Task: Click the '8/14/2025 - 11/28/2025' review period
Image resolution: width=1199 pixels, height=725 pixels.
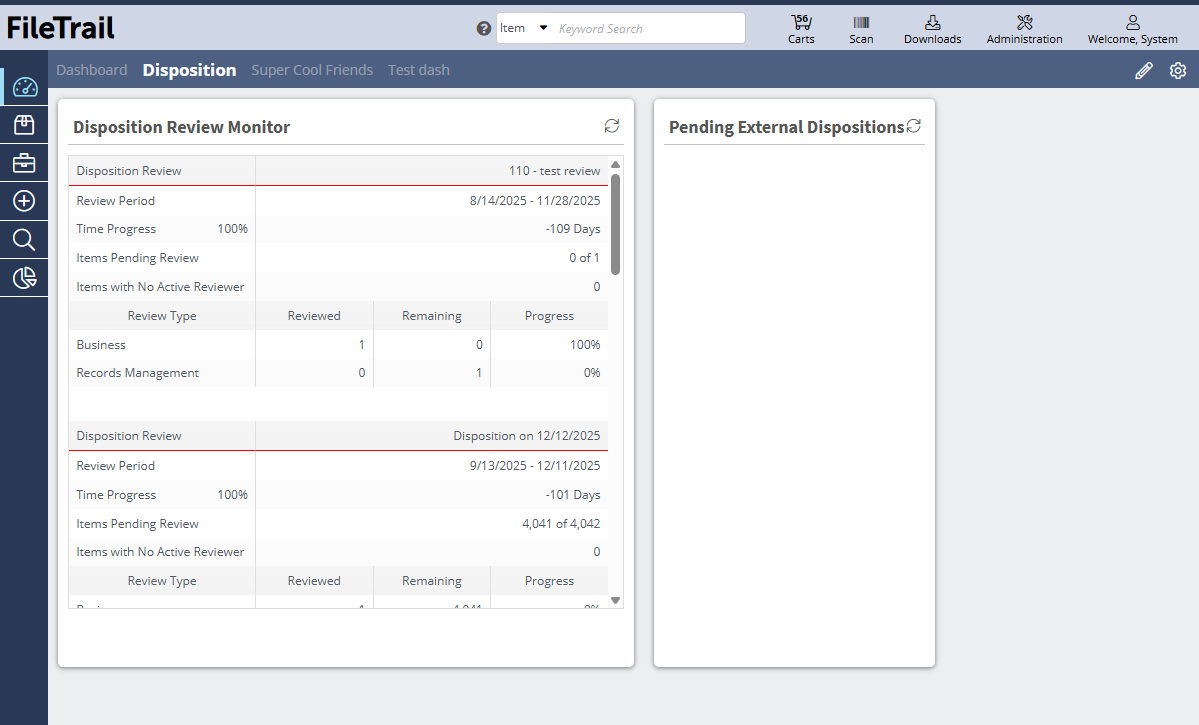Action: [535, 200]
